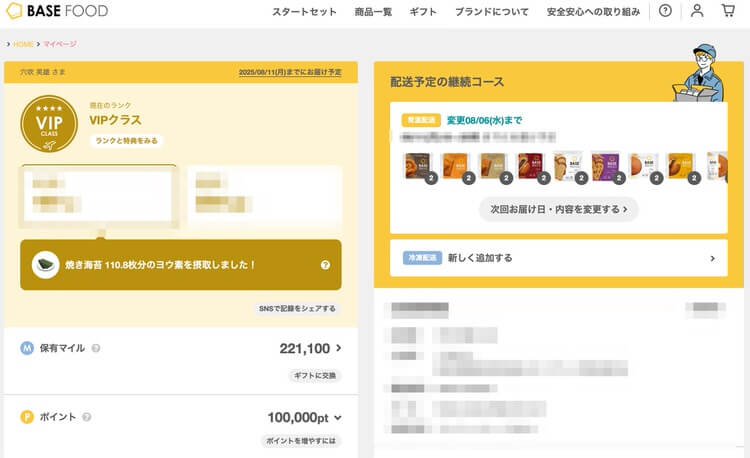Viewport: 750px width, 458px height.
Task: Open the help question mark icon in header
Action: pyautogui.click(x=665, y=11)
